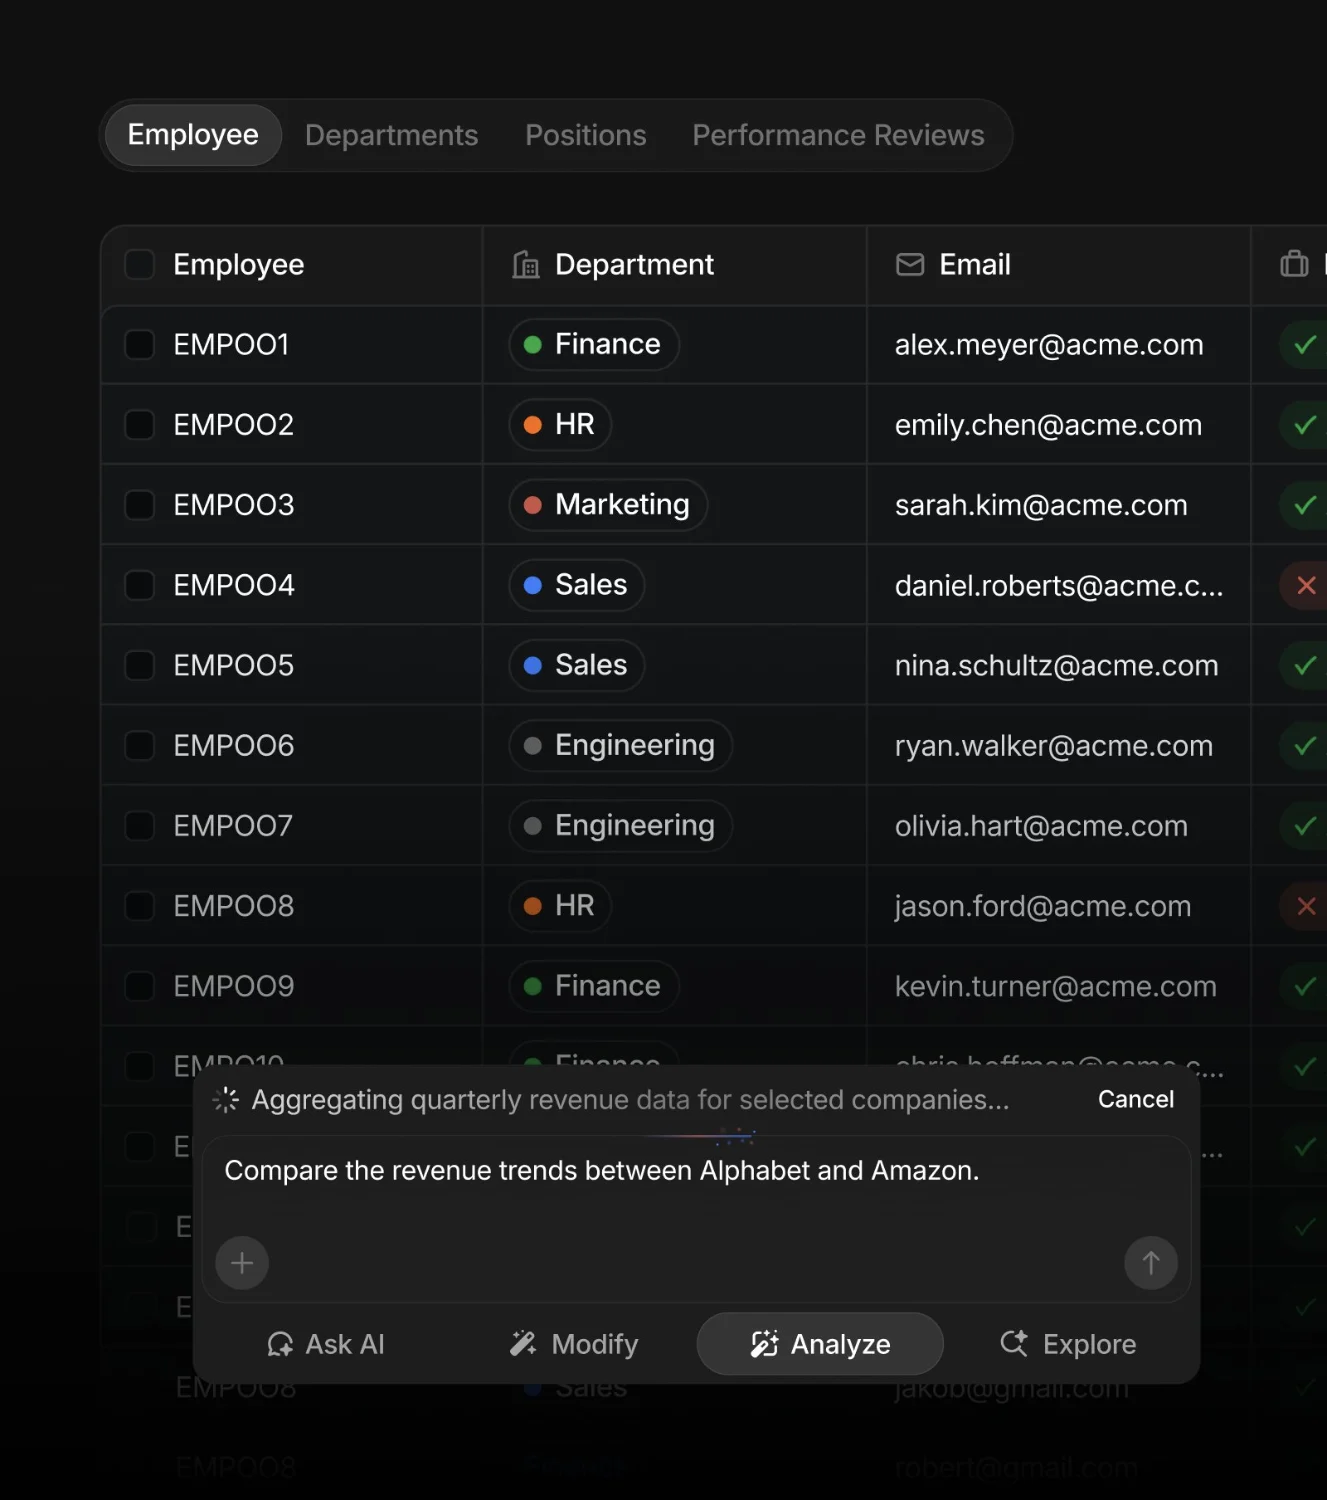The width and height of the screenshot is (1327, 1500).
Task: Click the email nina.schultz@acme.com
Action: 1056,665
